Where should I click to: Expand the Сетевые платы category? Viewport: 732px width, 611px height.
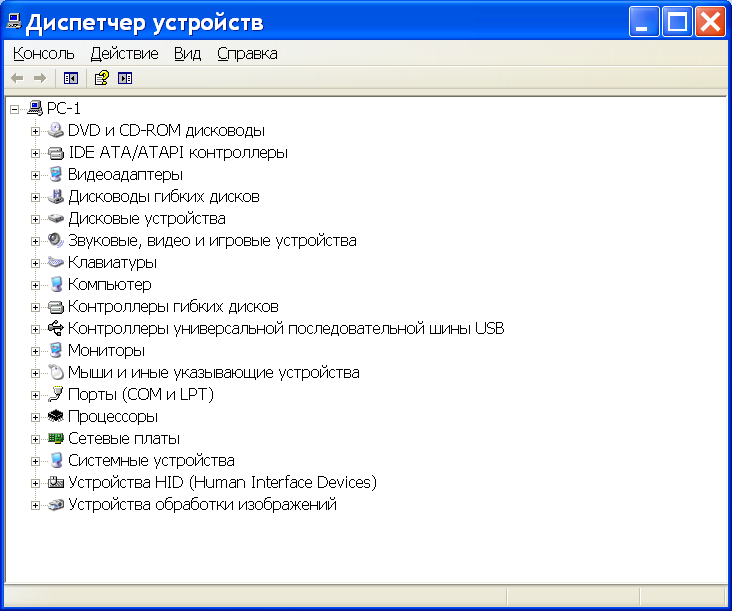pos(35,439)
